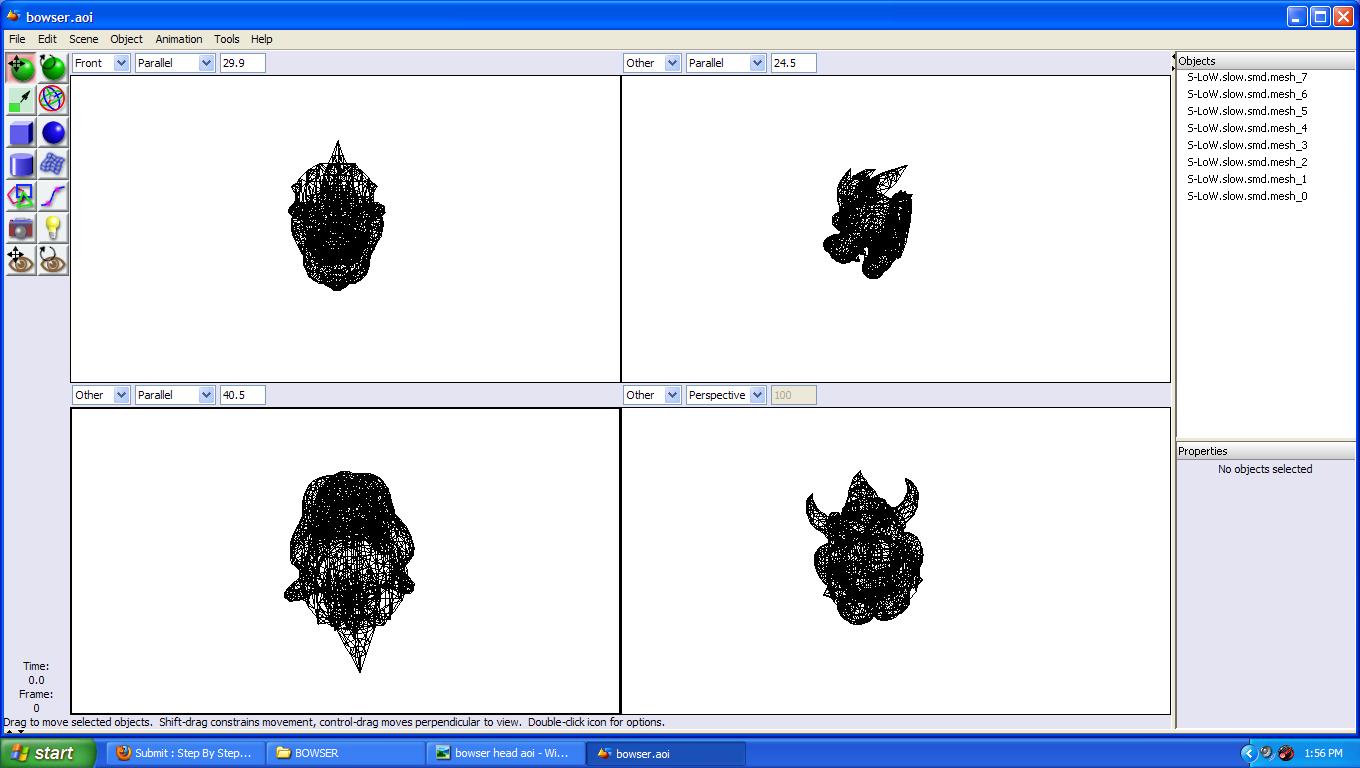Click the red round tray icon
Screen dimensions: 1360x768
(x=1286, y=753)
